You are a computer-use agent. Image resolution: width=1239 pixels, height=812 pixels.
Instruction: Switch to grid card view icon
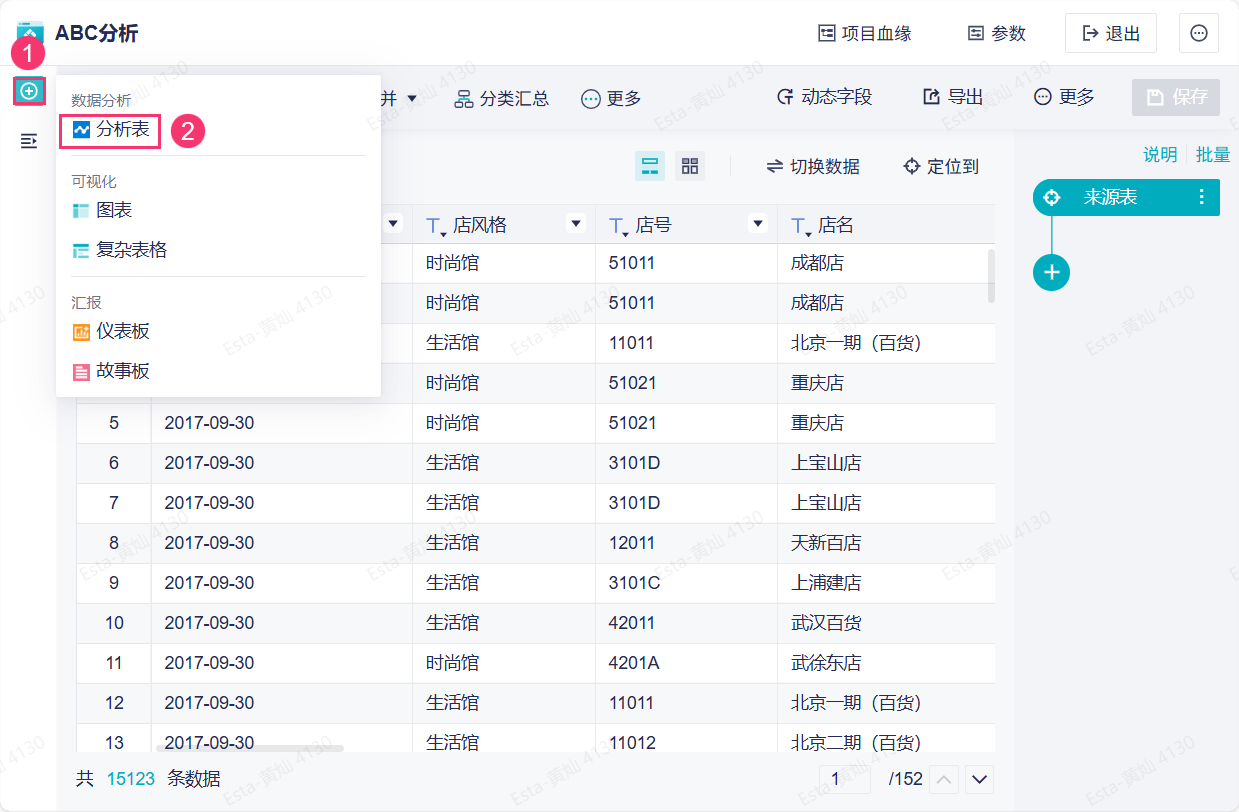(x=690, y=166)
